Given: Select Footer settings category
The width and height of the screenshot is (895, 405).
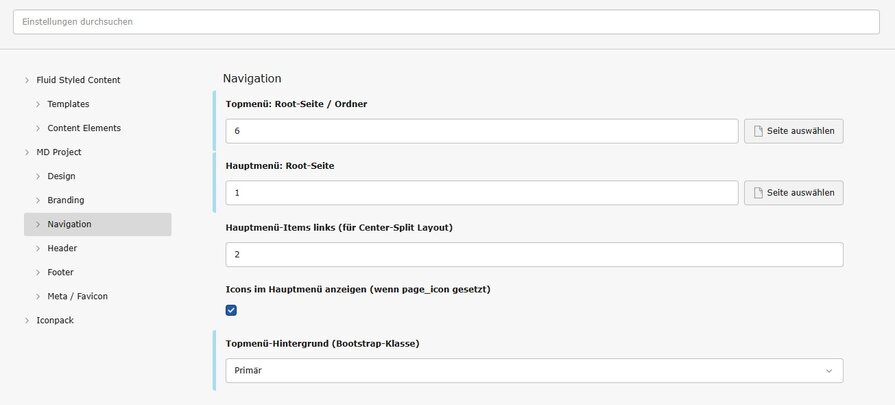Looking at the screenshot, I should tap(60, 272).
